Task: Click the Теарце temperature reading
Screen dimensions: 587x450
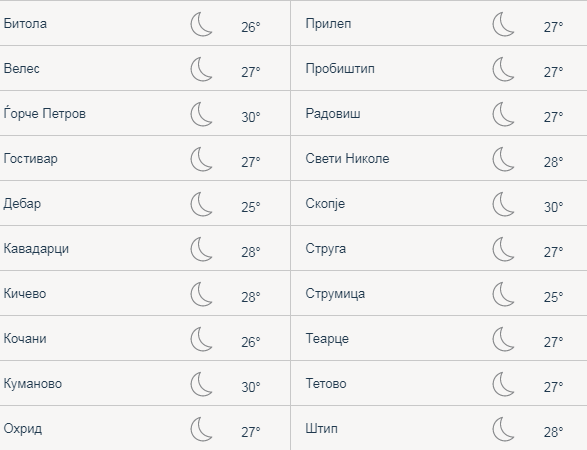Action: click(553, 342)
